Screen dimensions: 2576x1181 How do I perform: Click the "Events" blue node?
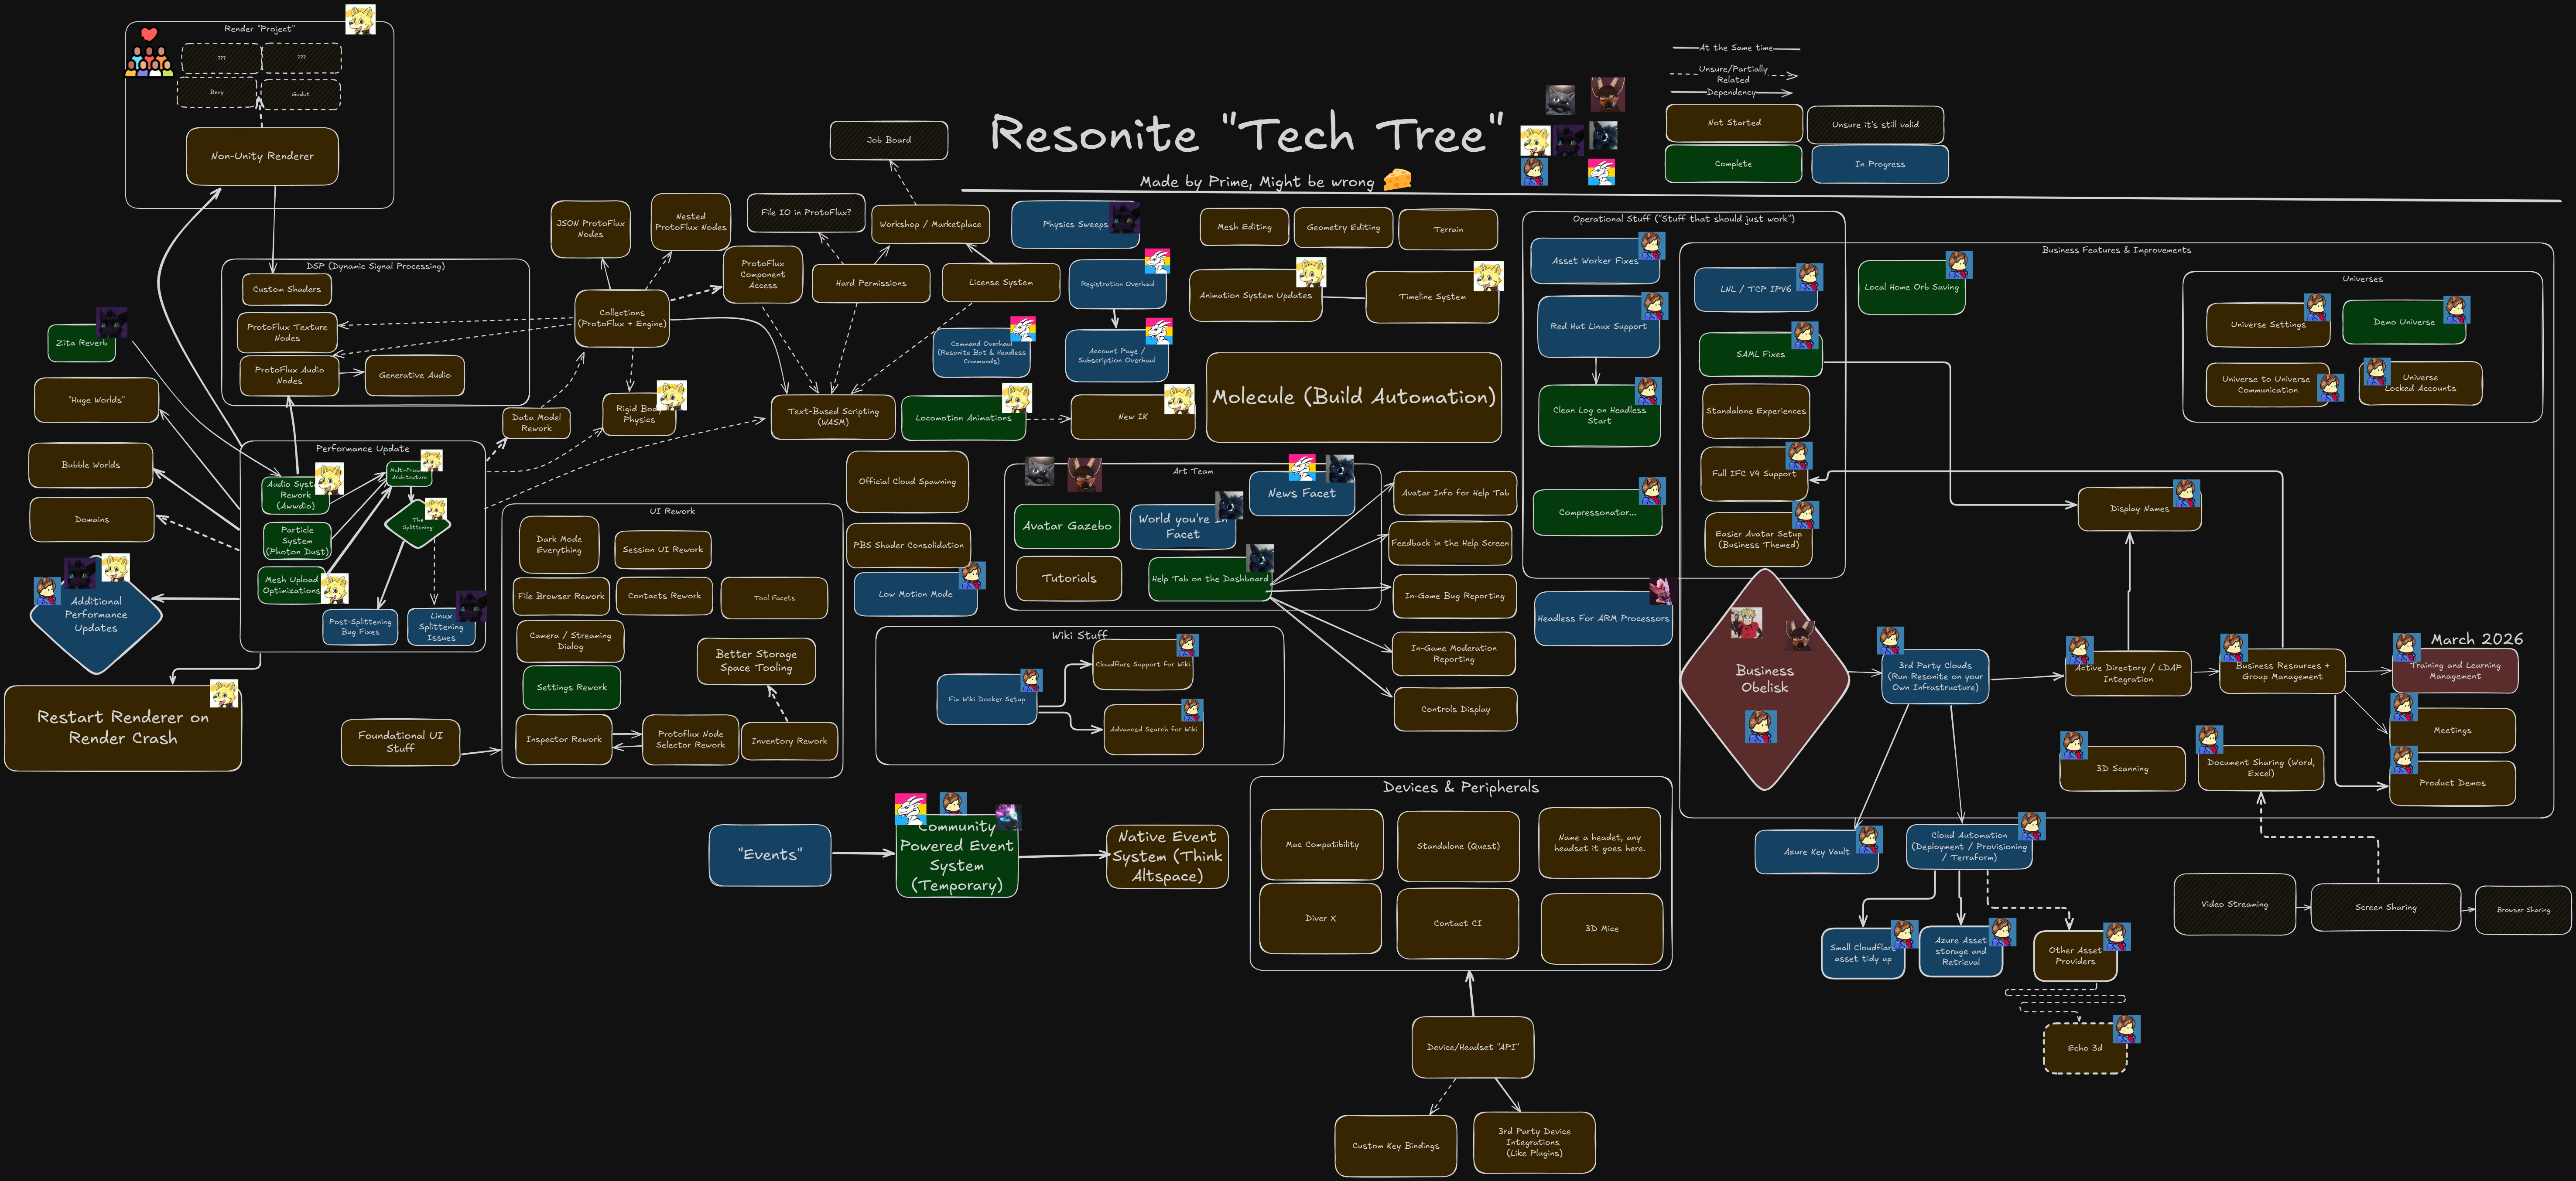click(x=769, y=855)
